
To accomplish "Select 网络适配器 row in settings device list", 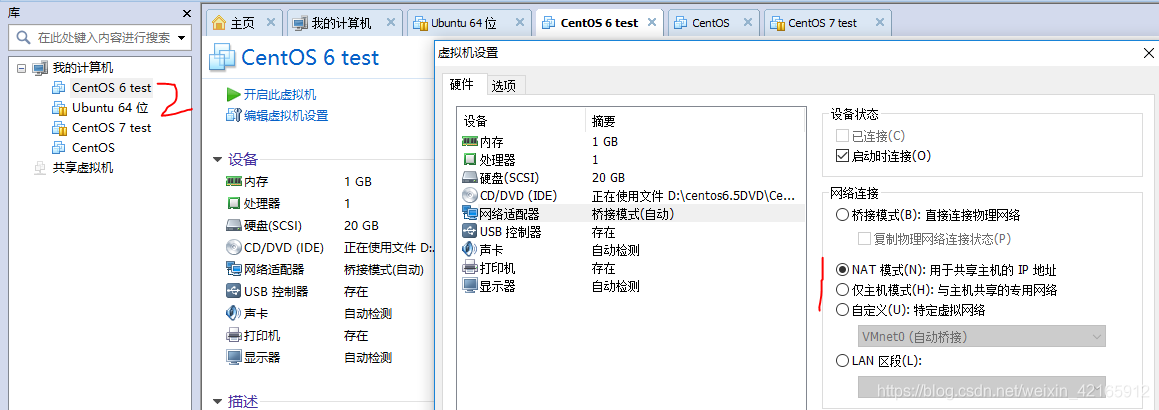I will click(631, 214).
